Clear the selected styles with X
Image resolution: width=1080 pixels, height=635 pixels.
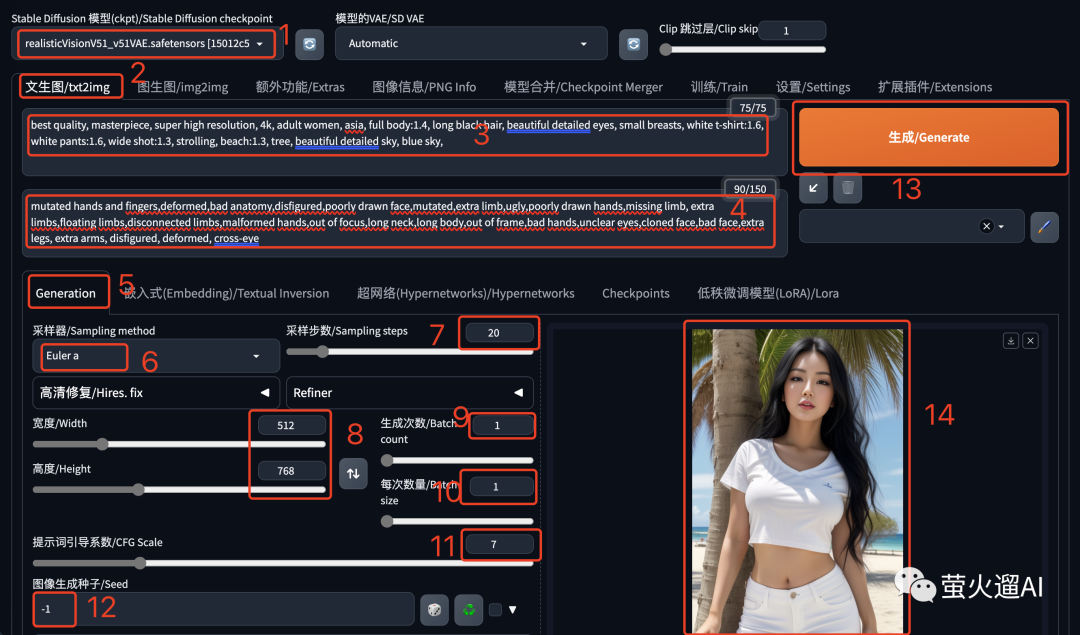point(986,226)
